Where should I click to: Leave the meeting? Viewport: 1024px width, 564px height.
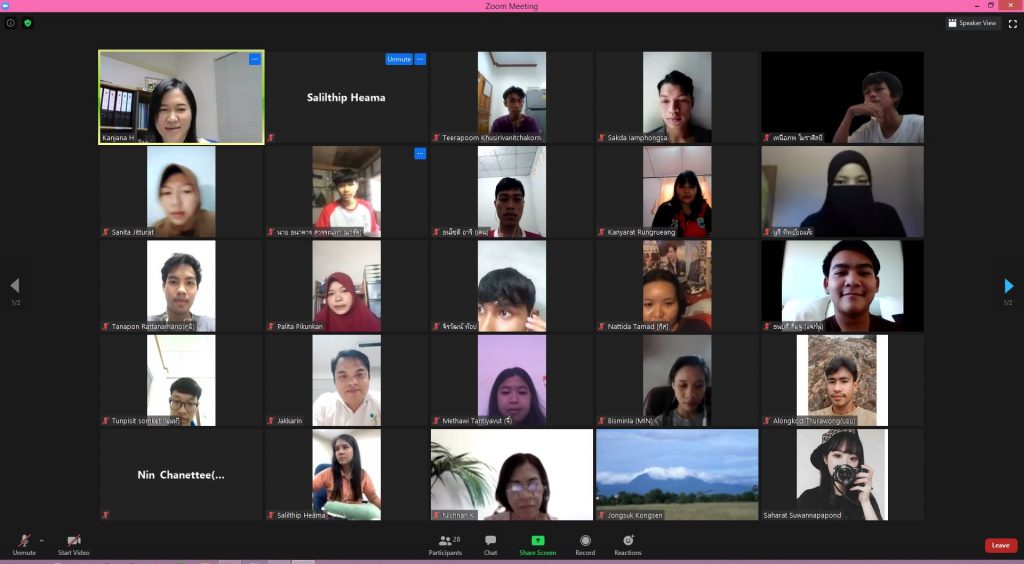(x=1000, y=545)
